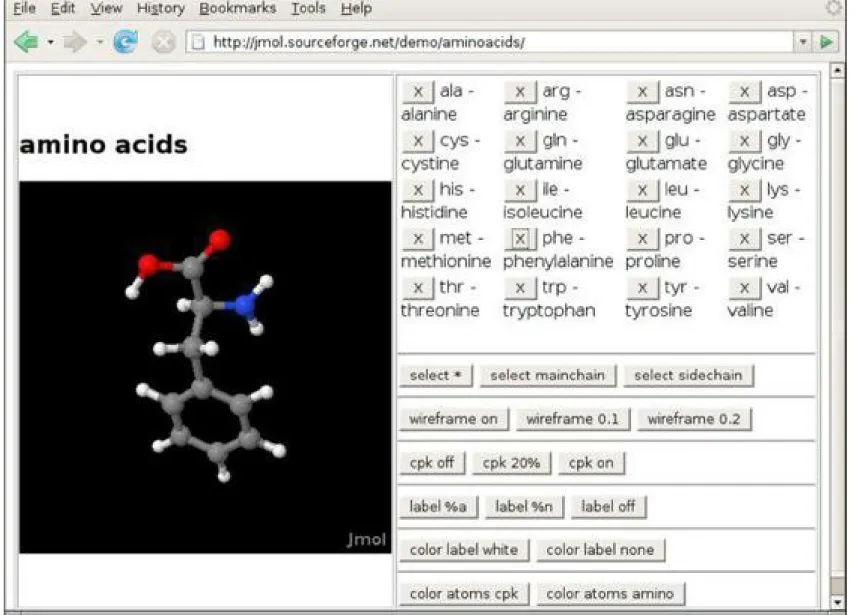Click the 'cpk 20%' button
The image size is (855, 615).
(511, 463)
